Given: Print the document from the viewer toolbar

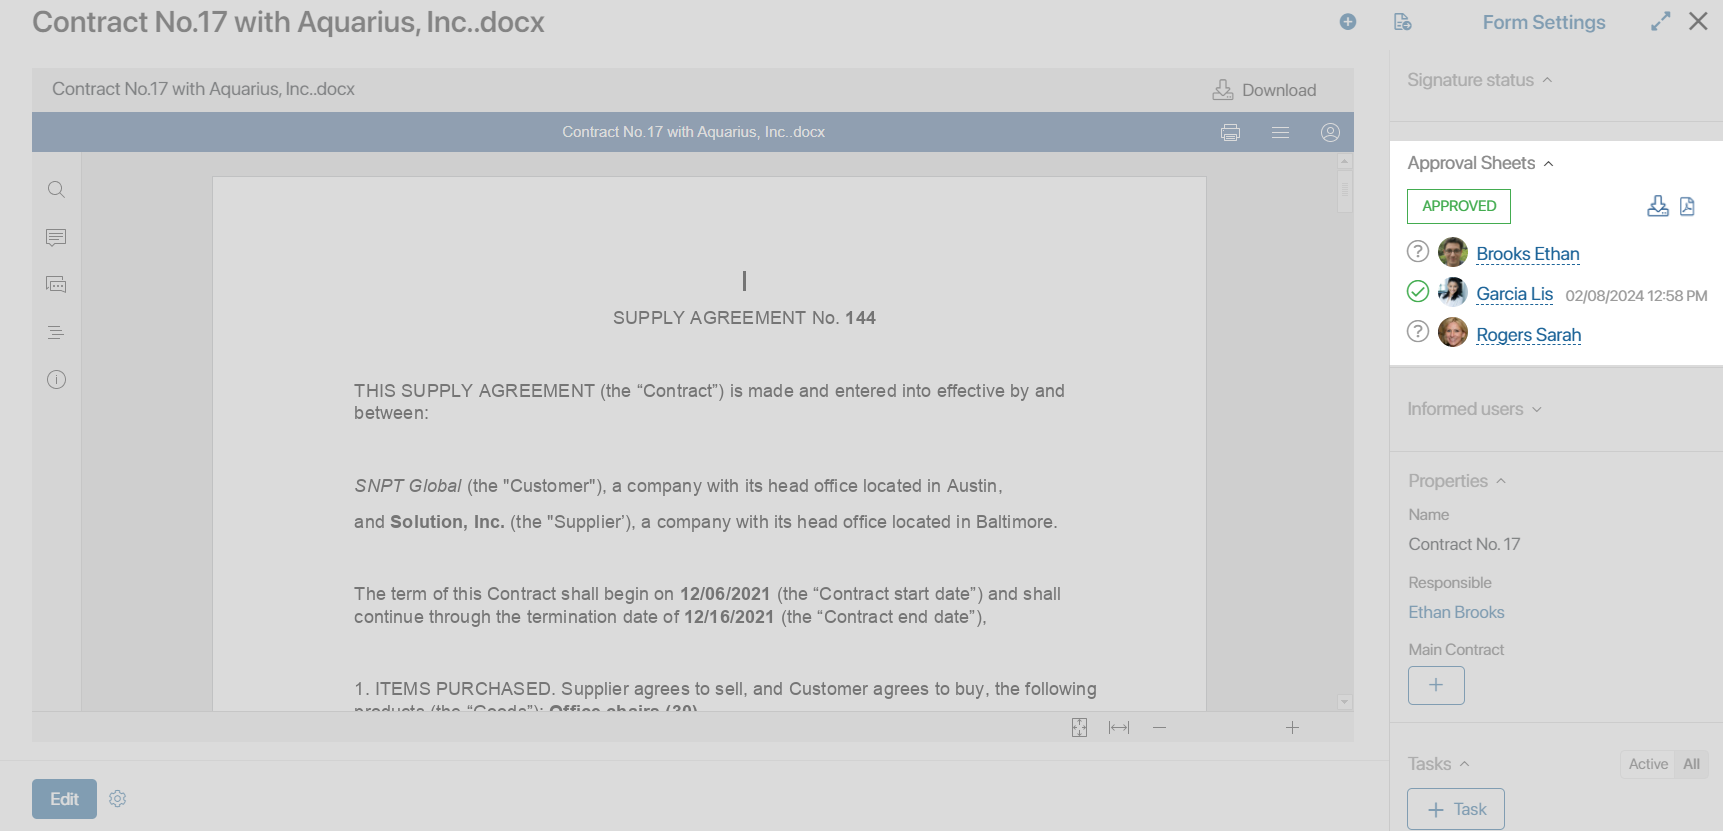Looking at the screenshot, I should tap(1230, 132).
